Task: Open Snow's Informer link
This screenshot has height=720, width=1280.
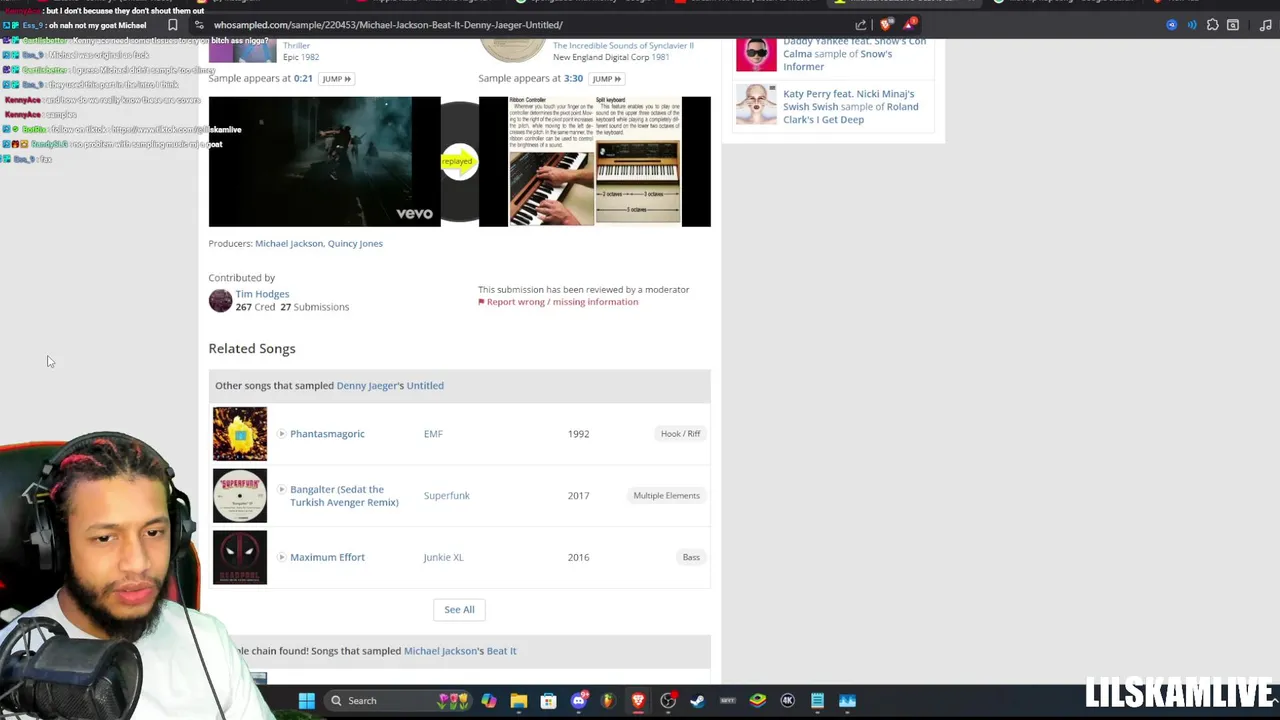Action: click(837, 60)
